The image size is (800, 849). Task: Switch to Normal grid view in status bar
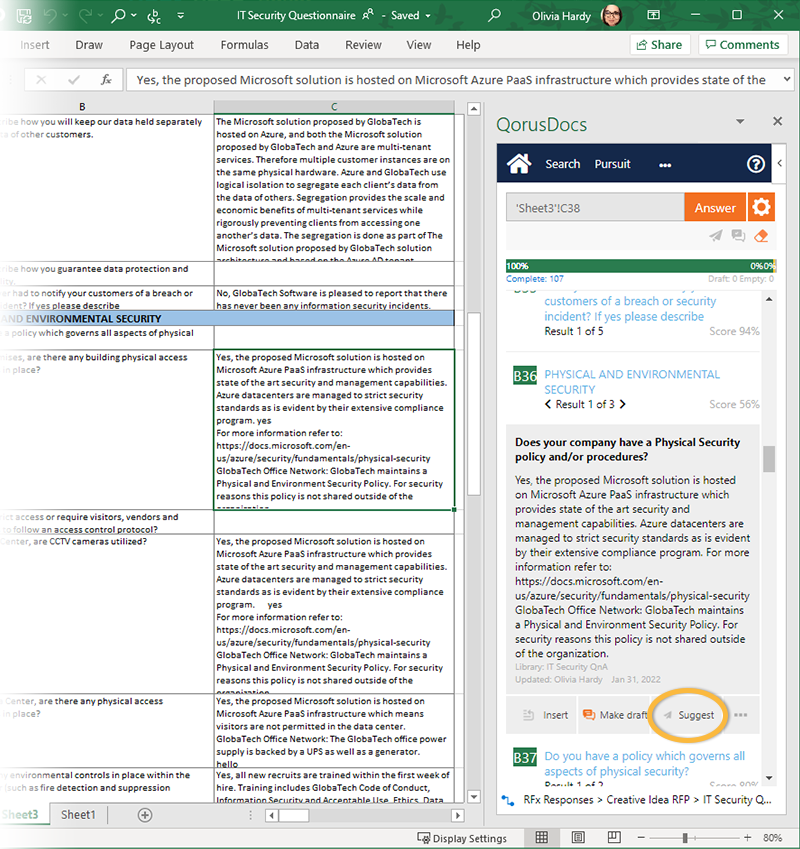(541, 837)
